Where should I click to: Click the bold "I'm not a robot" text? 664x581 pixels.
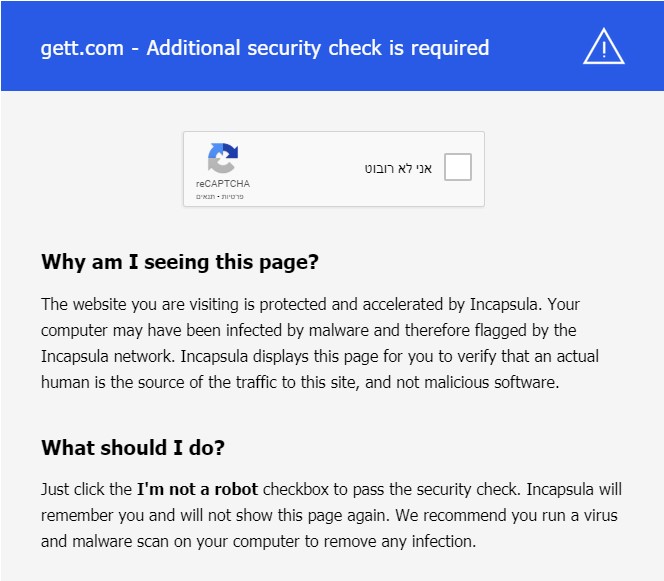point(197,489)
